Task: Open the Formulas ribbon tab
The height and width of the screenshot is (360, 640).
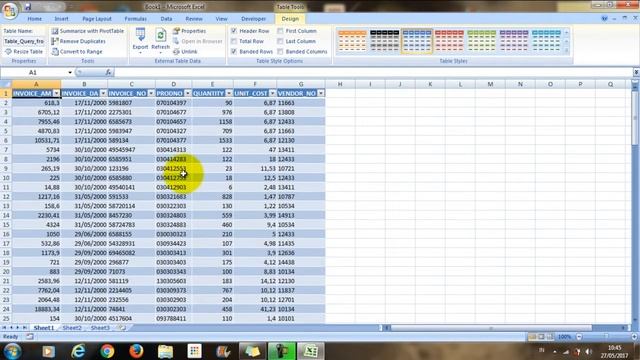Action: tap(136, 19)
